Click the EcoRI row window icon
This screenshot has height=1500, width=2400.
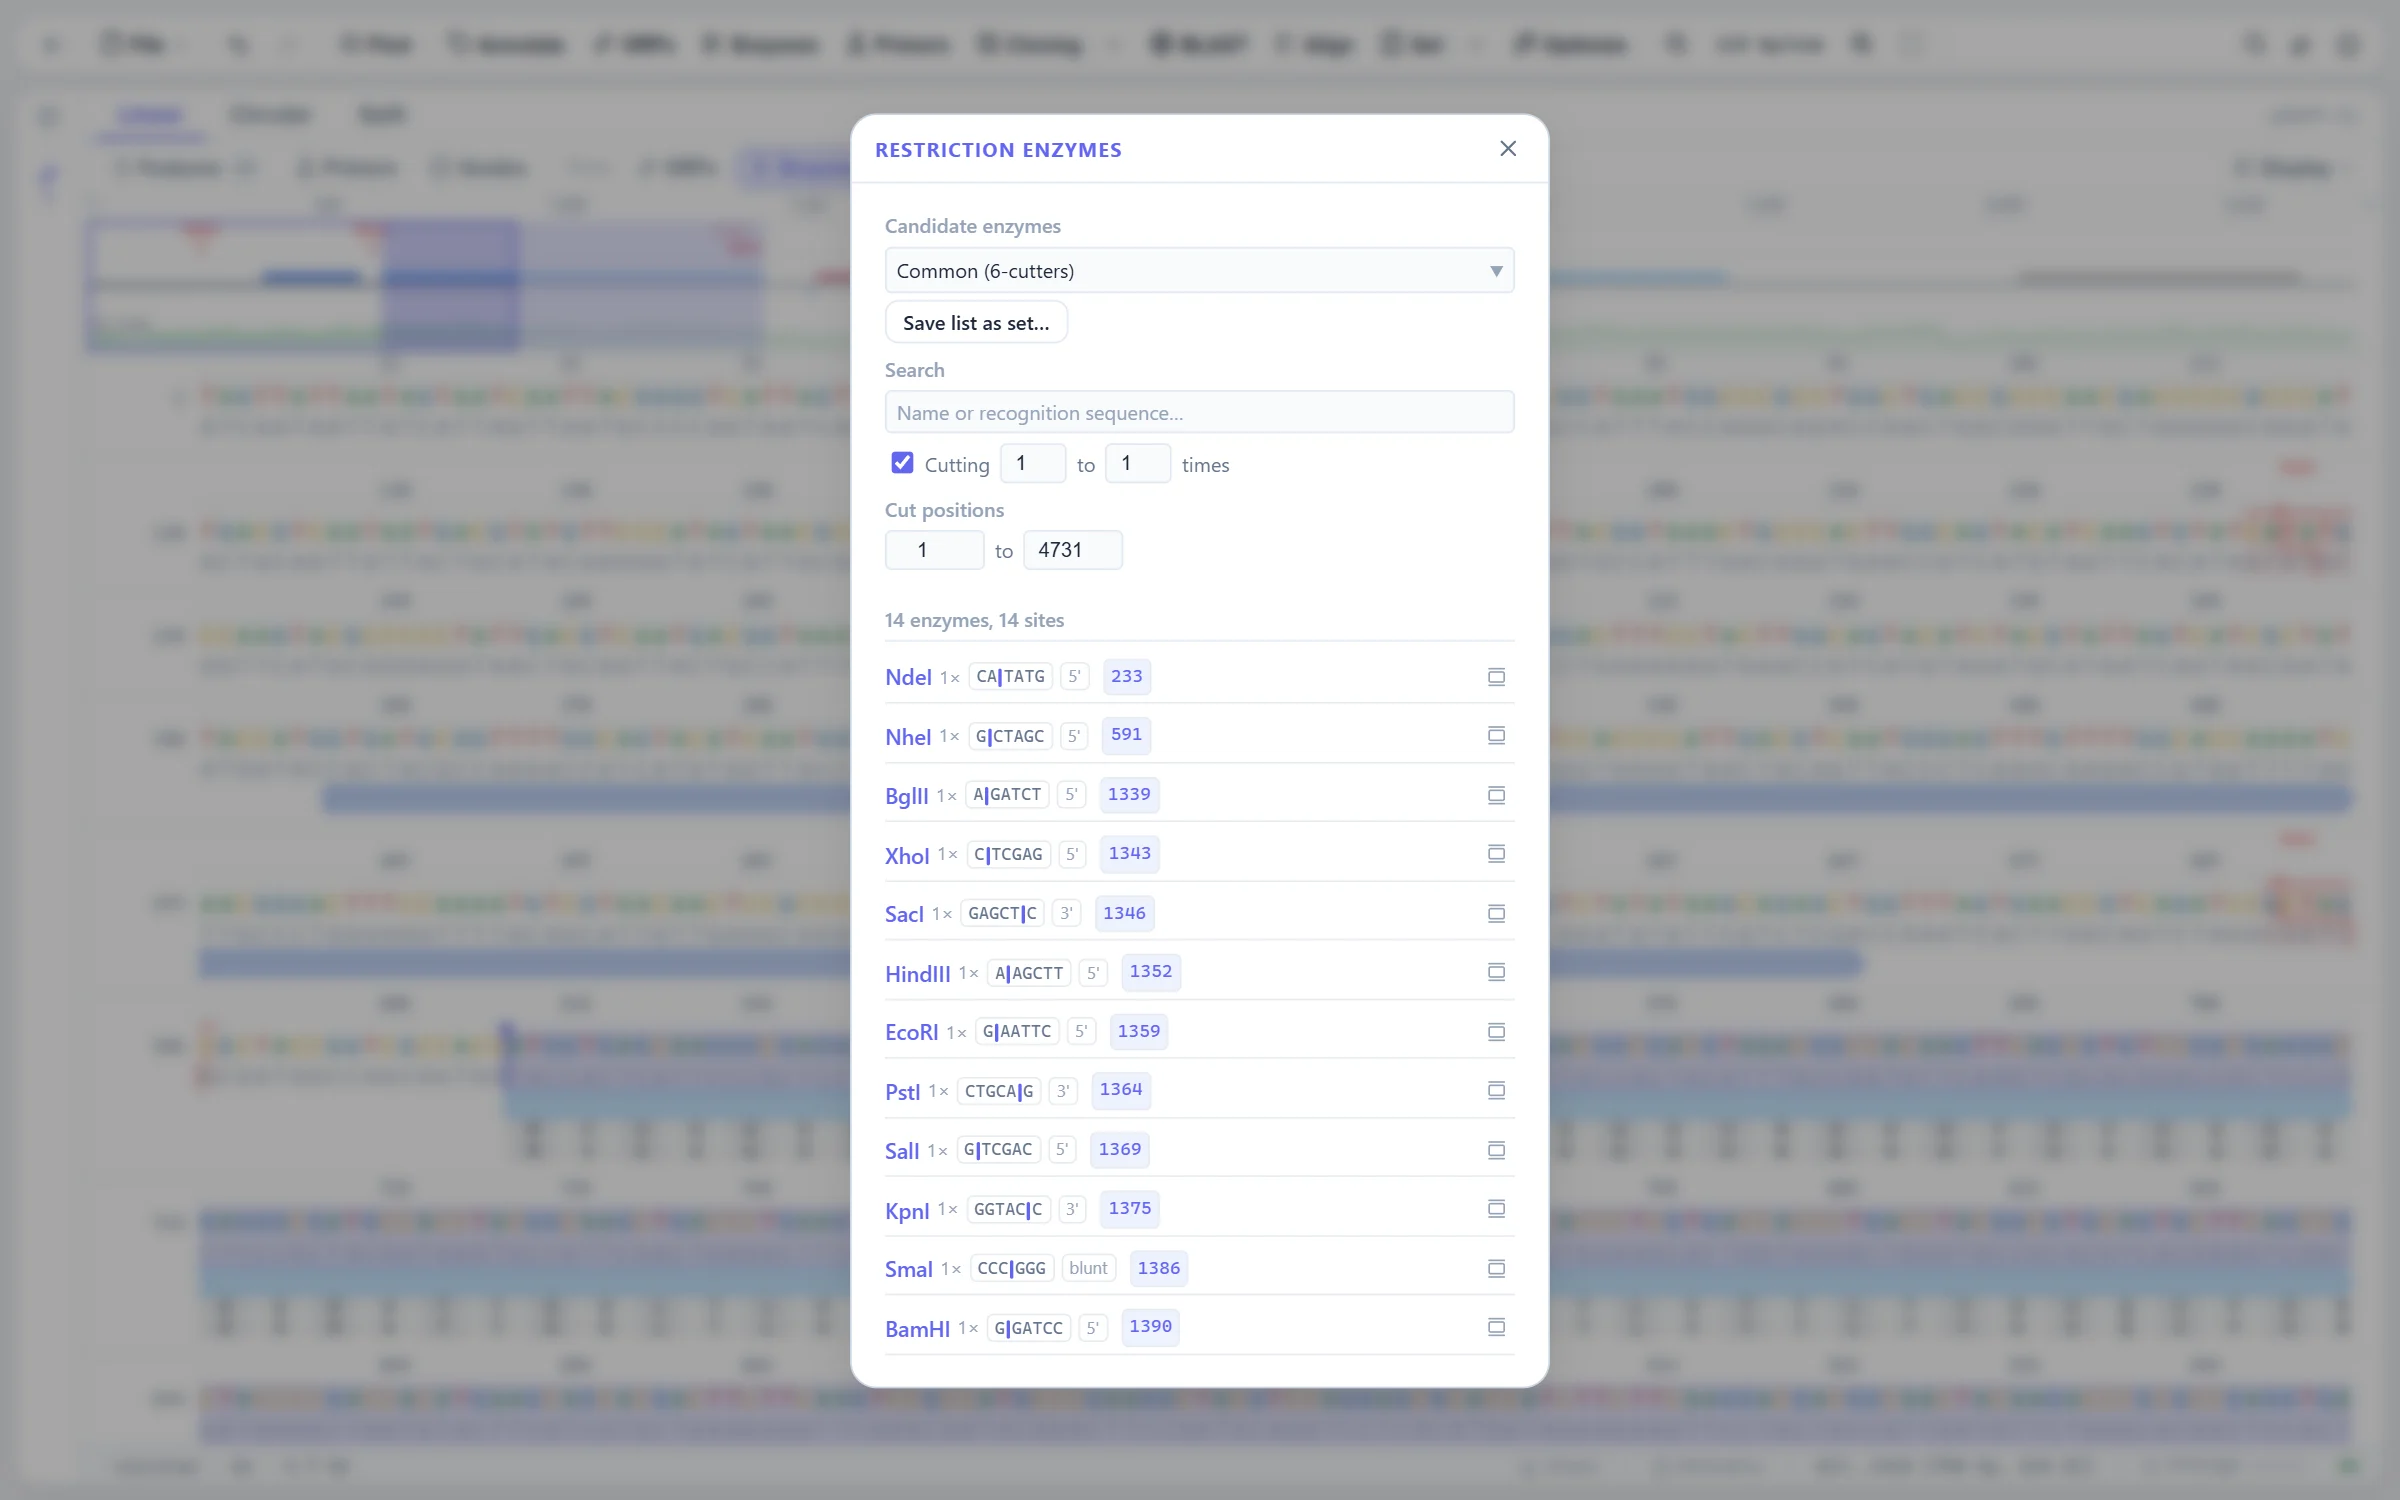[1496, 1031]
